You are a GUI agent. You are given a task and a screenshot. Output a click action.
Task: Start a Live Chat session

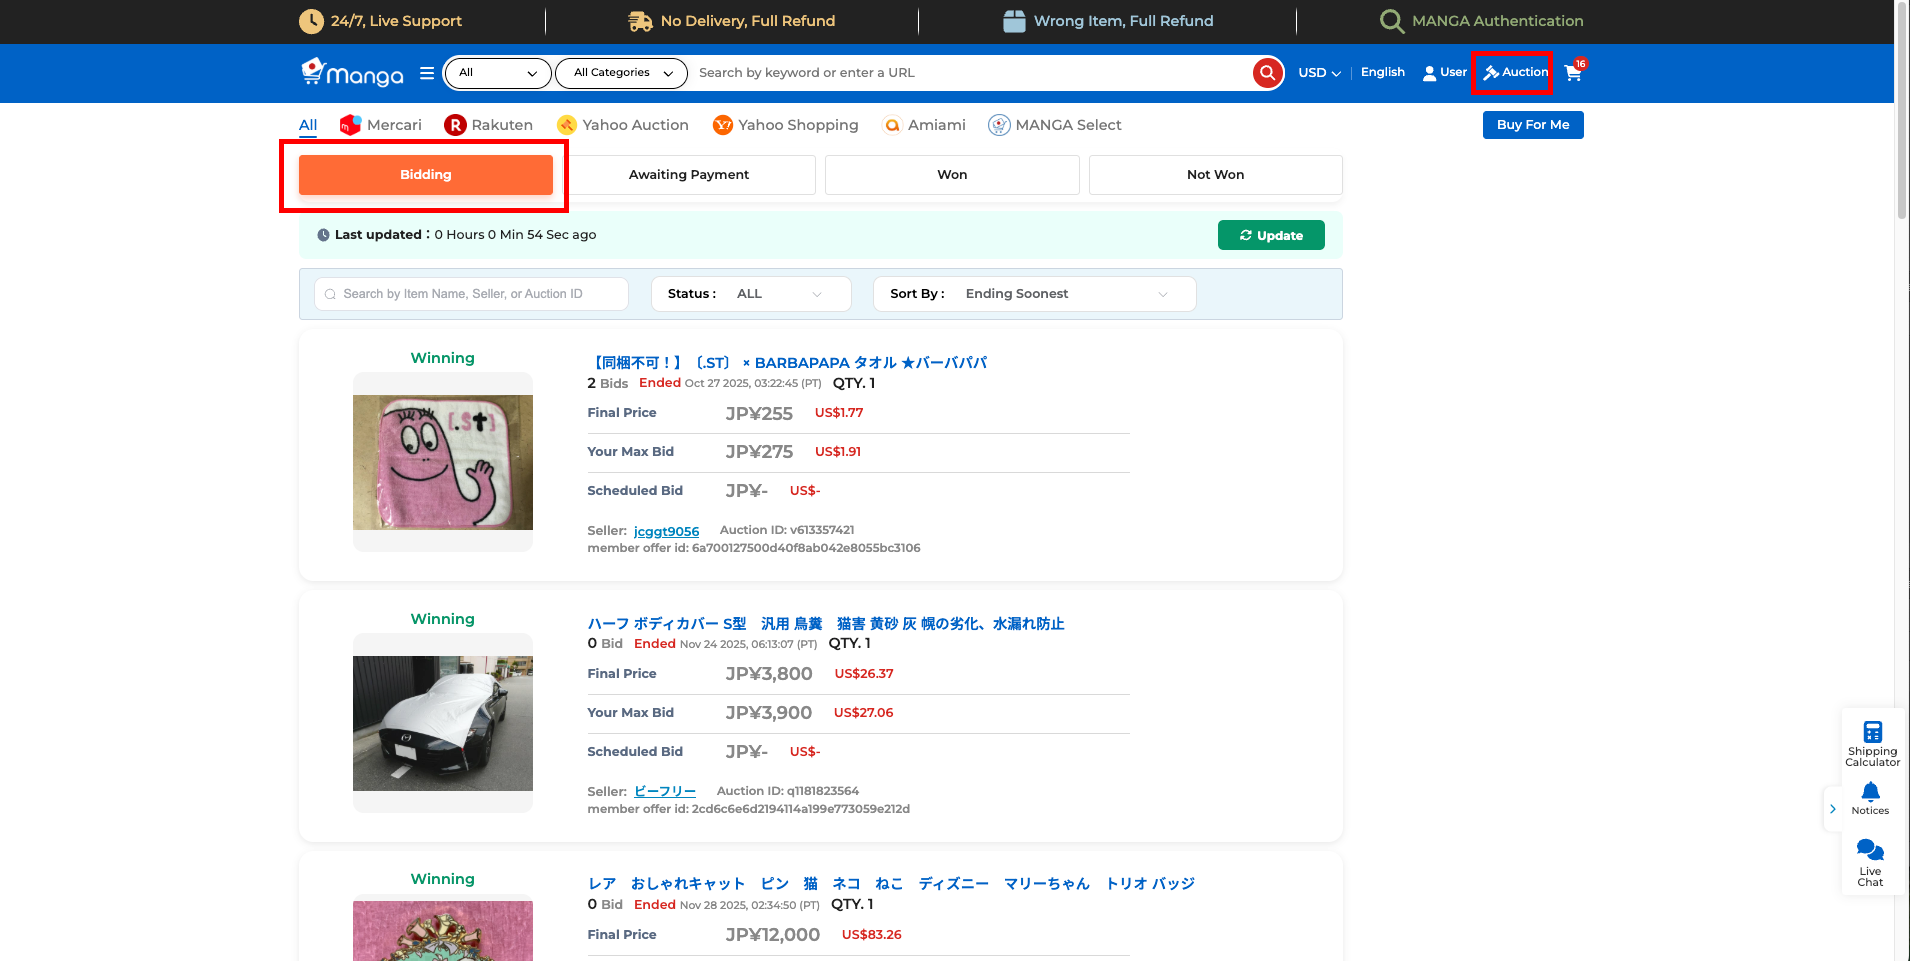[1870, 862]
